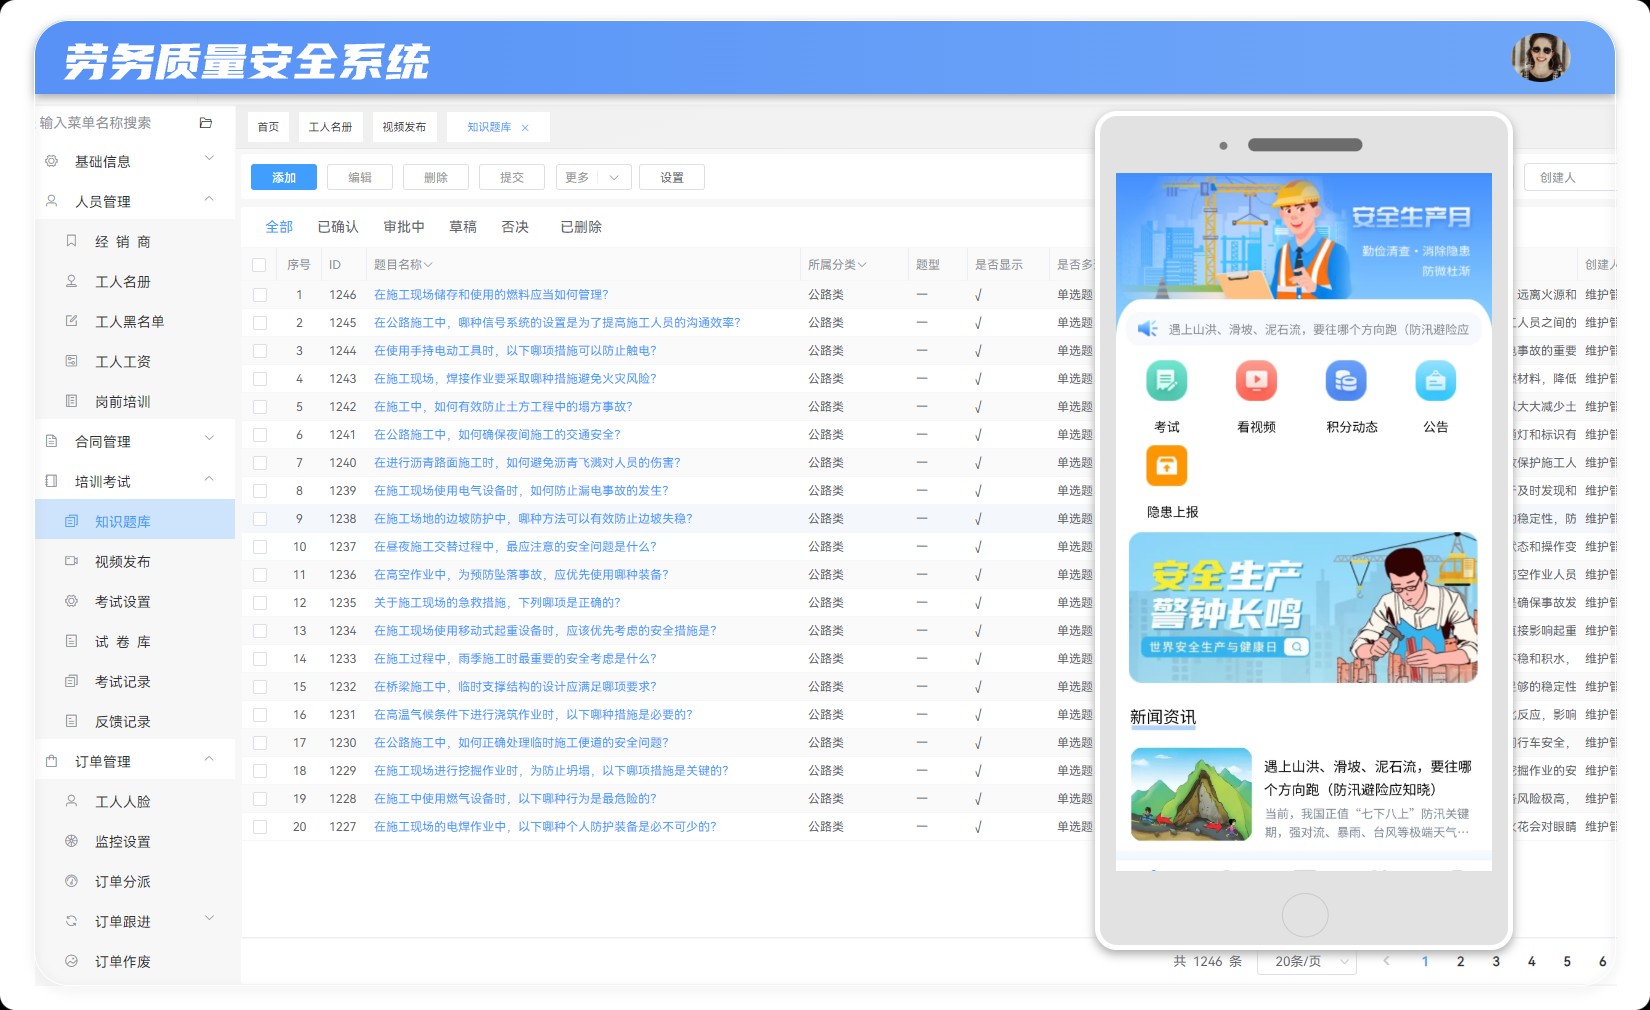Close the 知识题库 tab
Image resolution: width=1650 pixels, height=1010 pixels.
coord(527,127)
